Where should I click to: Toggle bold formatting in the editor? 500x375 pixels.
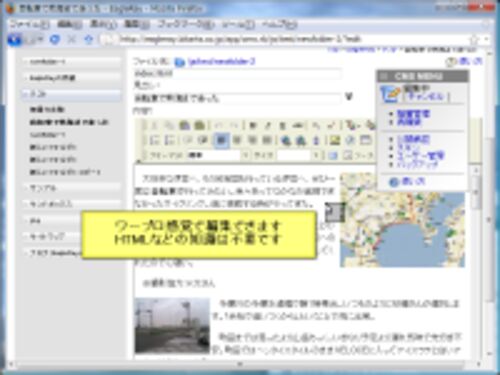[253, 125]
